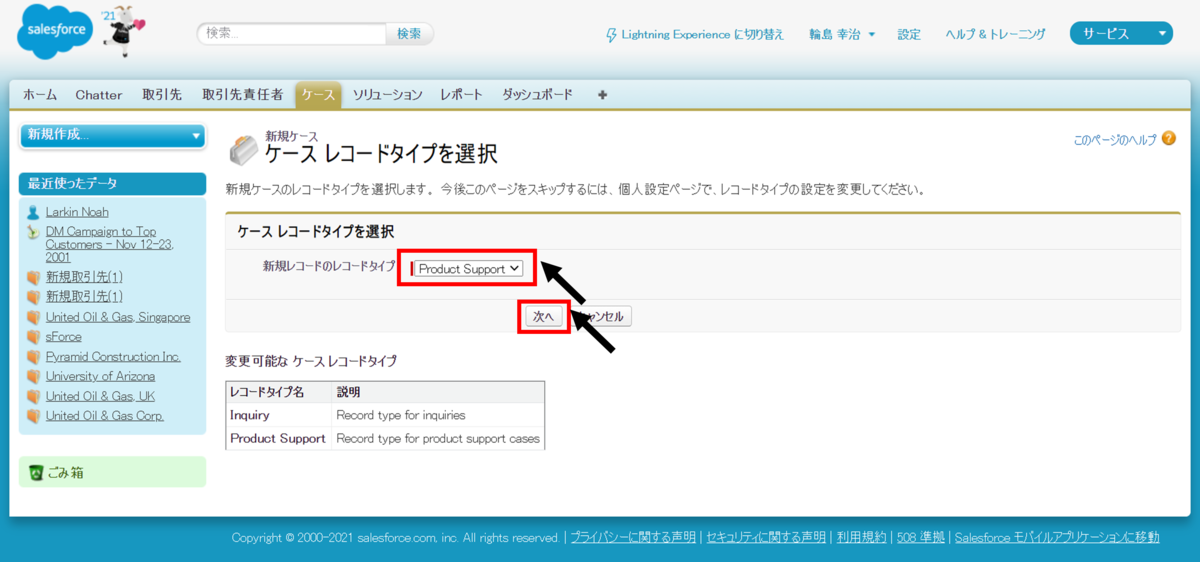The width and height of the screenshot is (1200, 562).
Task: Go to the ホーム tab
Action: point(40,95)
